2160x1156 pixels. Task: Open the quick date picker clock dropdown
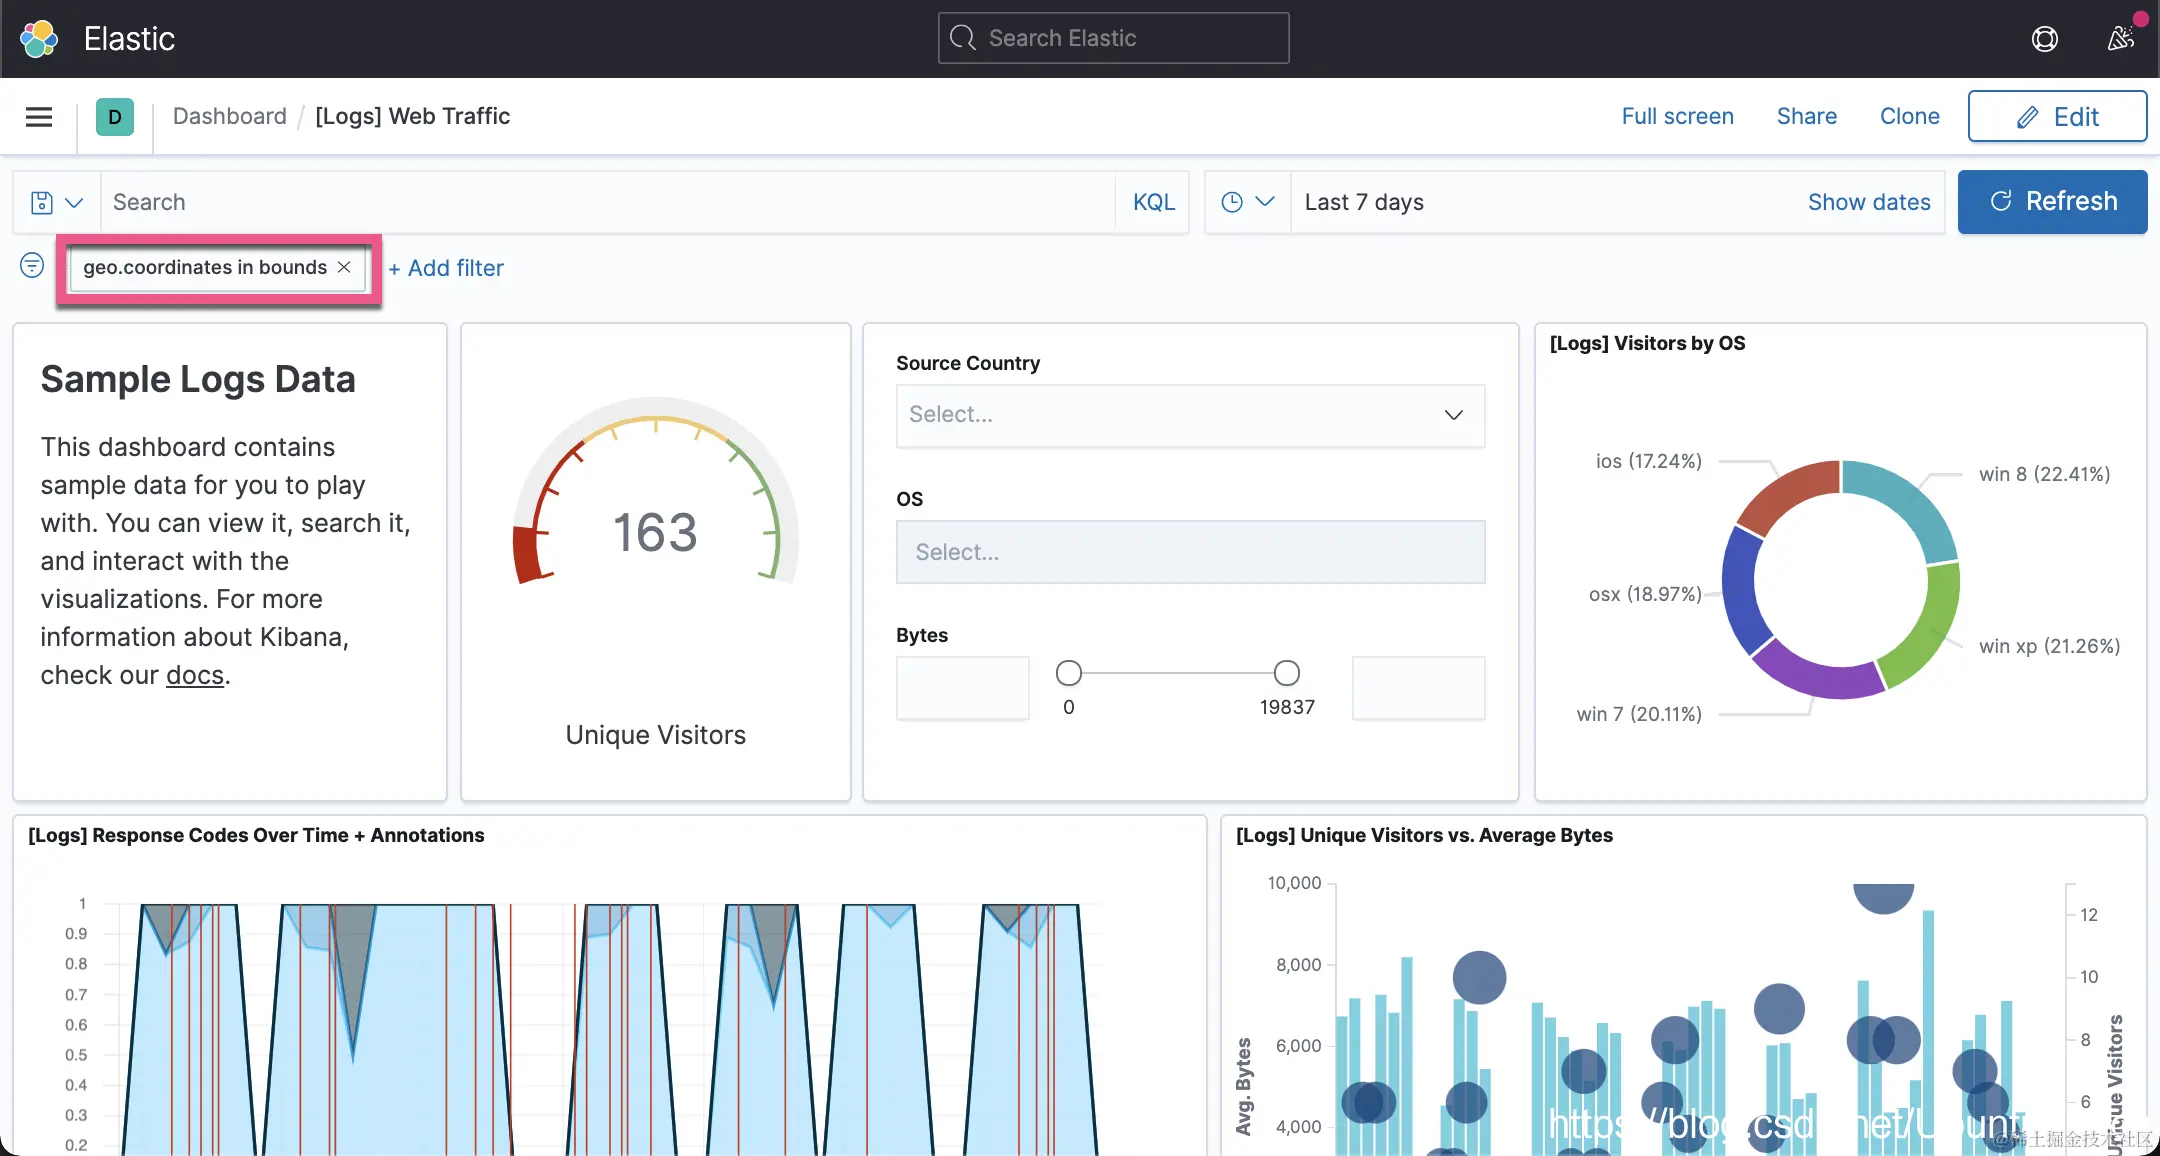(1247, 202)
